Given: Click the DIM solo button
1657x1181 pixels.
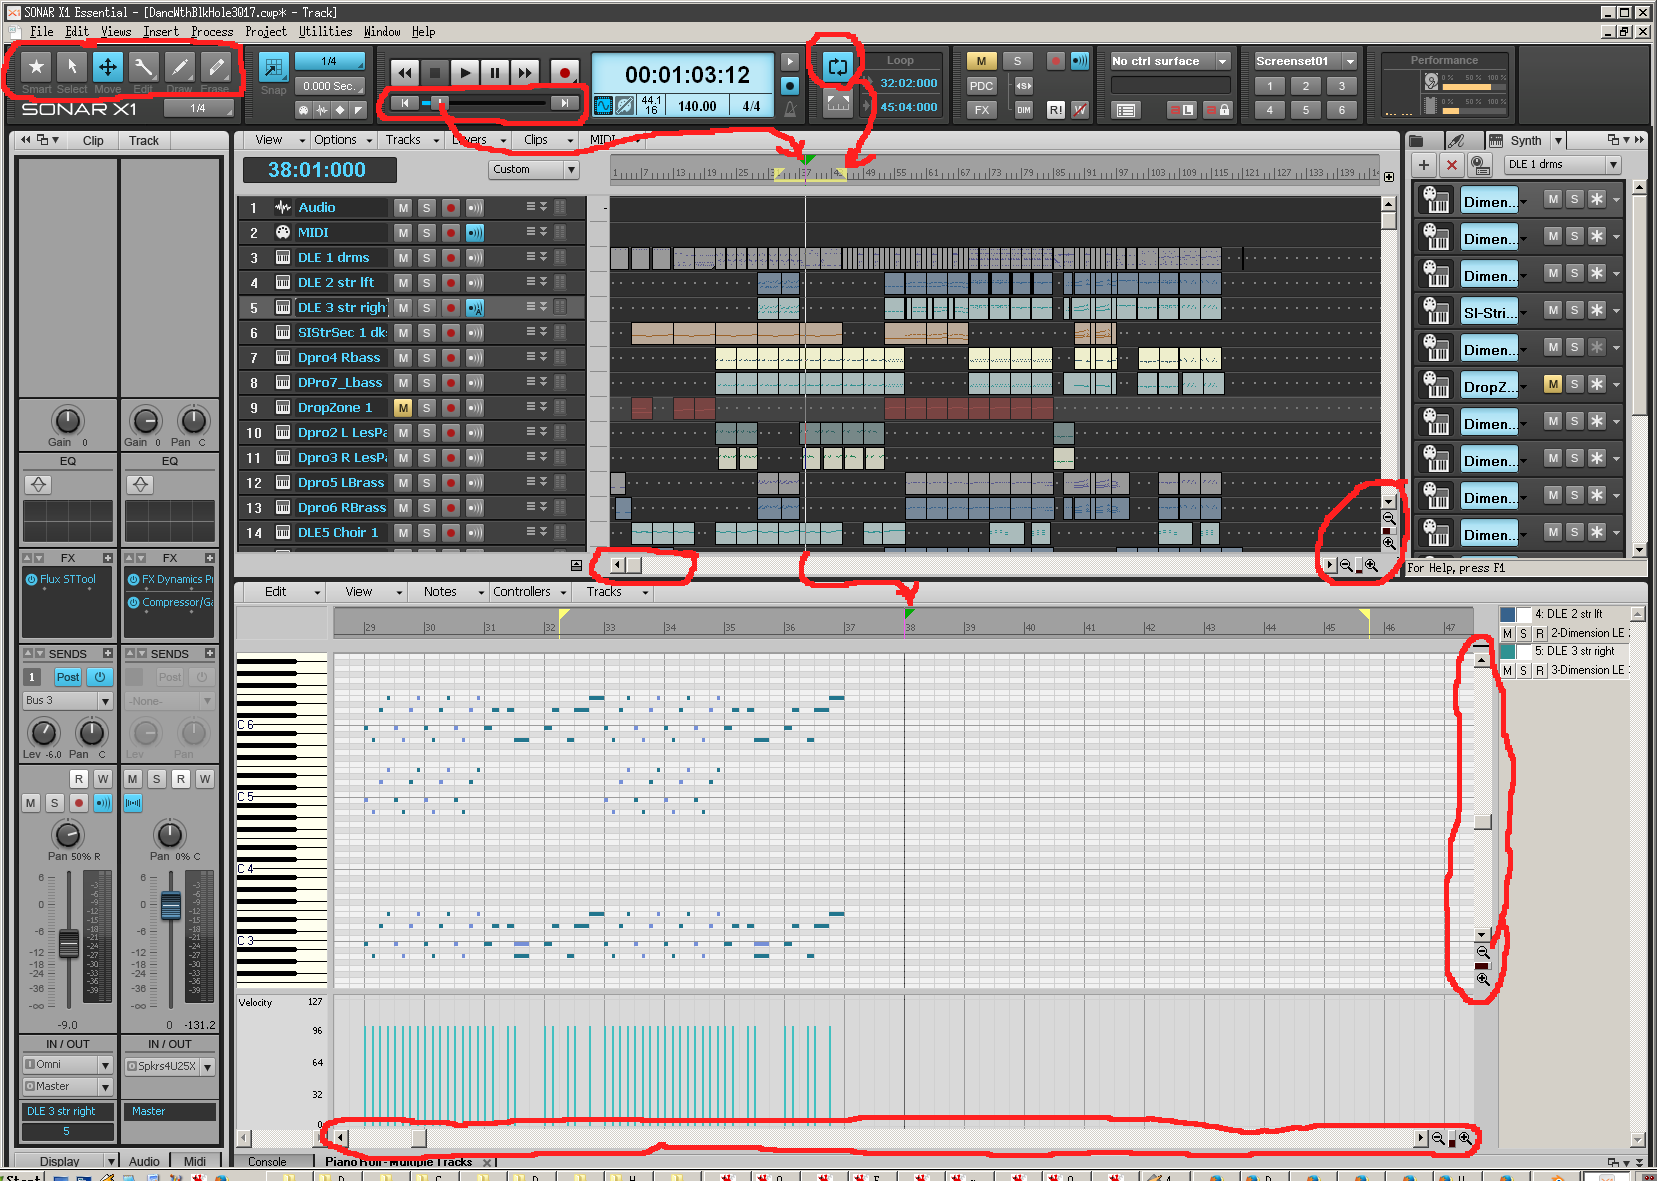Looking at the screenshot, I should point(1023,110).
